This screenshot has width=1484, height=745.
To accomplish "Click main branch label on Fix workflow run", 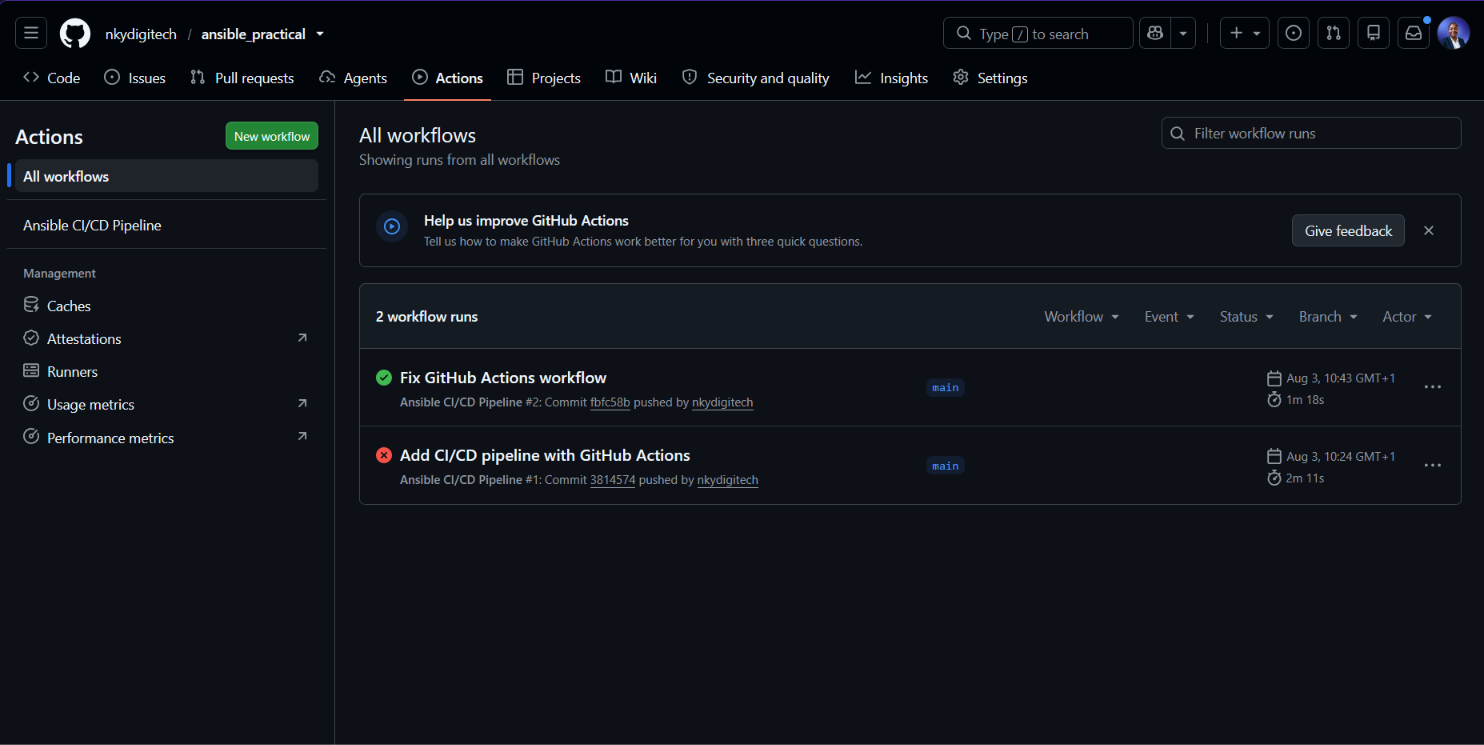I will [945, 387].
